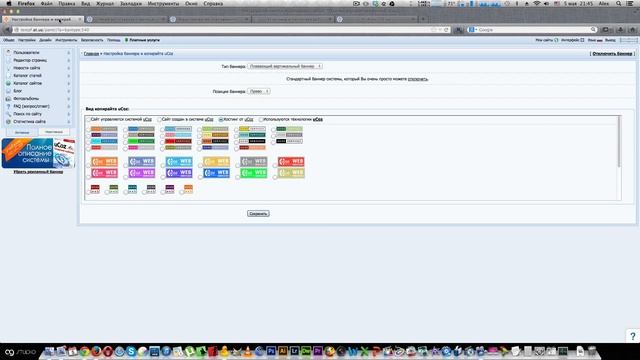Expand the Пользователи sidebar arrow

pyautogui.click(x=69, y=53)
